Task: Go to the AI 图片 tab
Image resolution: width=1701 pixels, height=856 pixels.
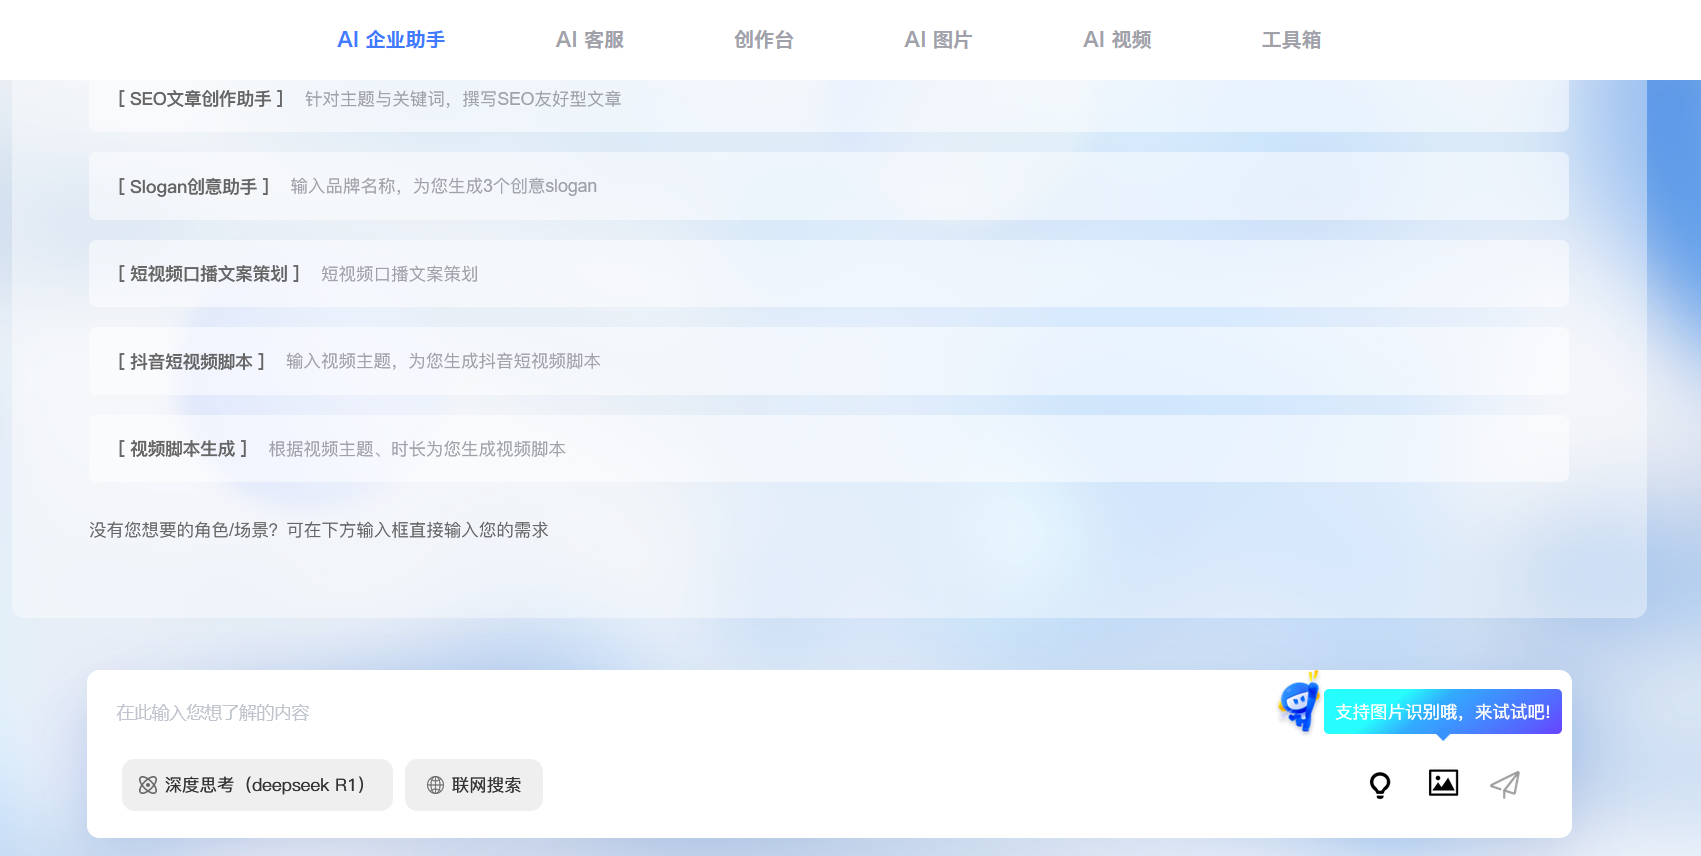Action: coord(937,40)
